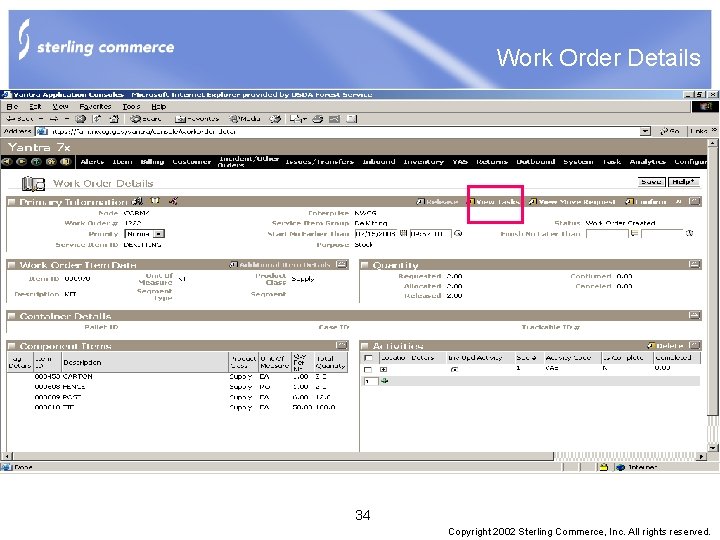The height and width of the screenshot is (540, 720).
Task: Click the browser Print icon
Action: click(318, 119)
